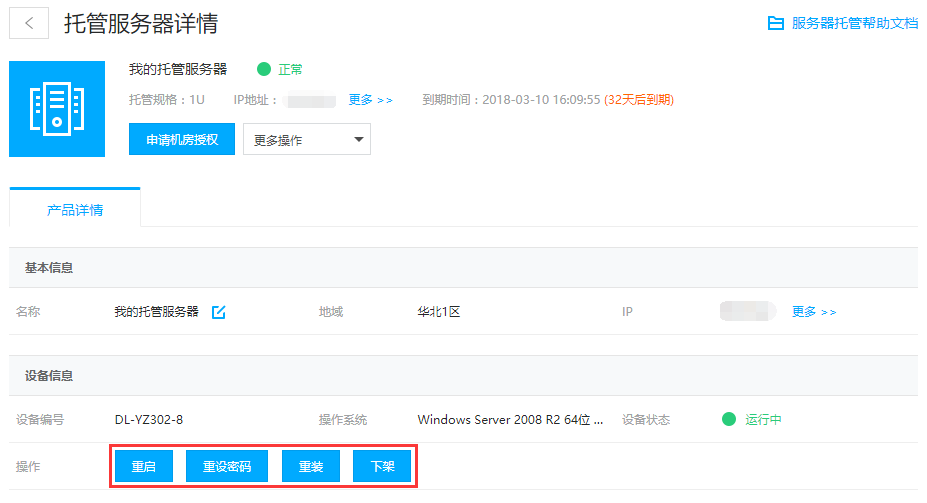Click the green 正常 status indicator
Viewport: 927px width, 503px height.
click(x=280, y=70)
